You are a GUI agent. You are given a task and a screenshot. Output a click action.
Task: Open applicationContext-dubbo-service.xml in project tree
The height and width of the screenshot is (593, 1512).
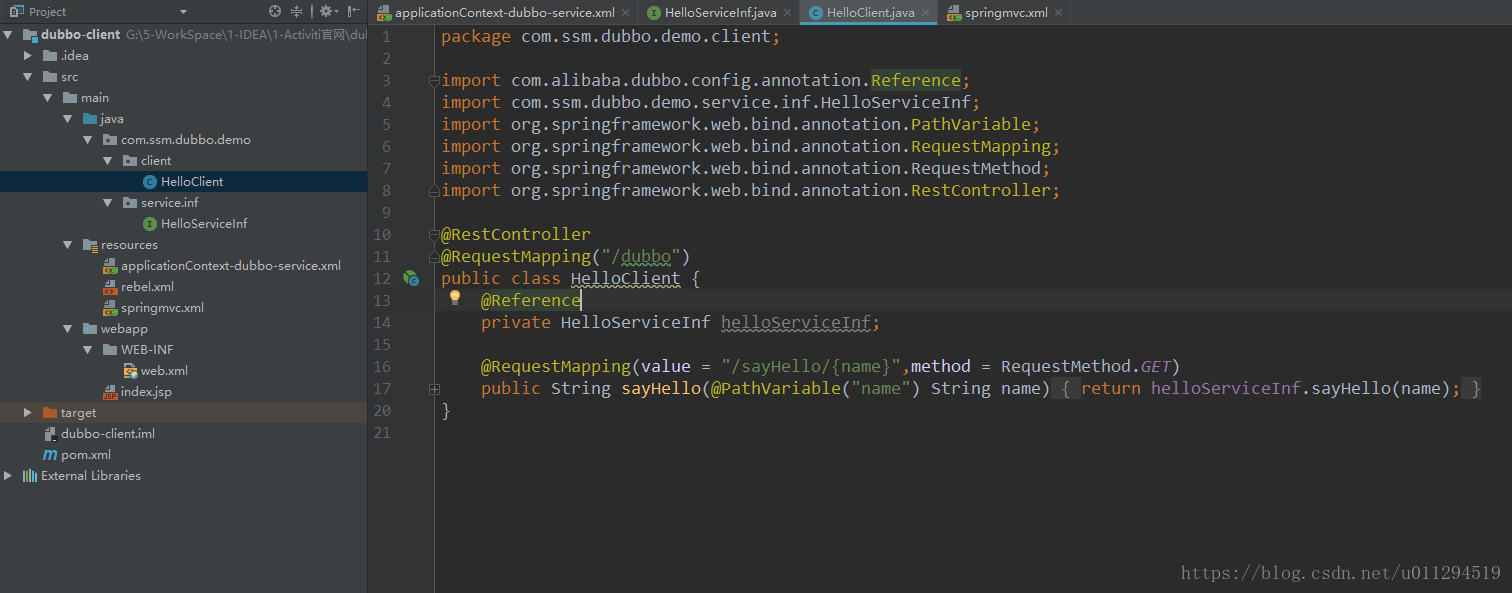[x=231, y=265]
